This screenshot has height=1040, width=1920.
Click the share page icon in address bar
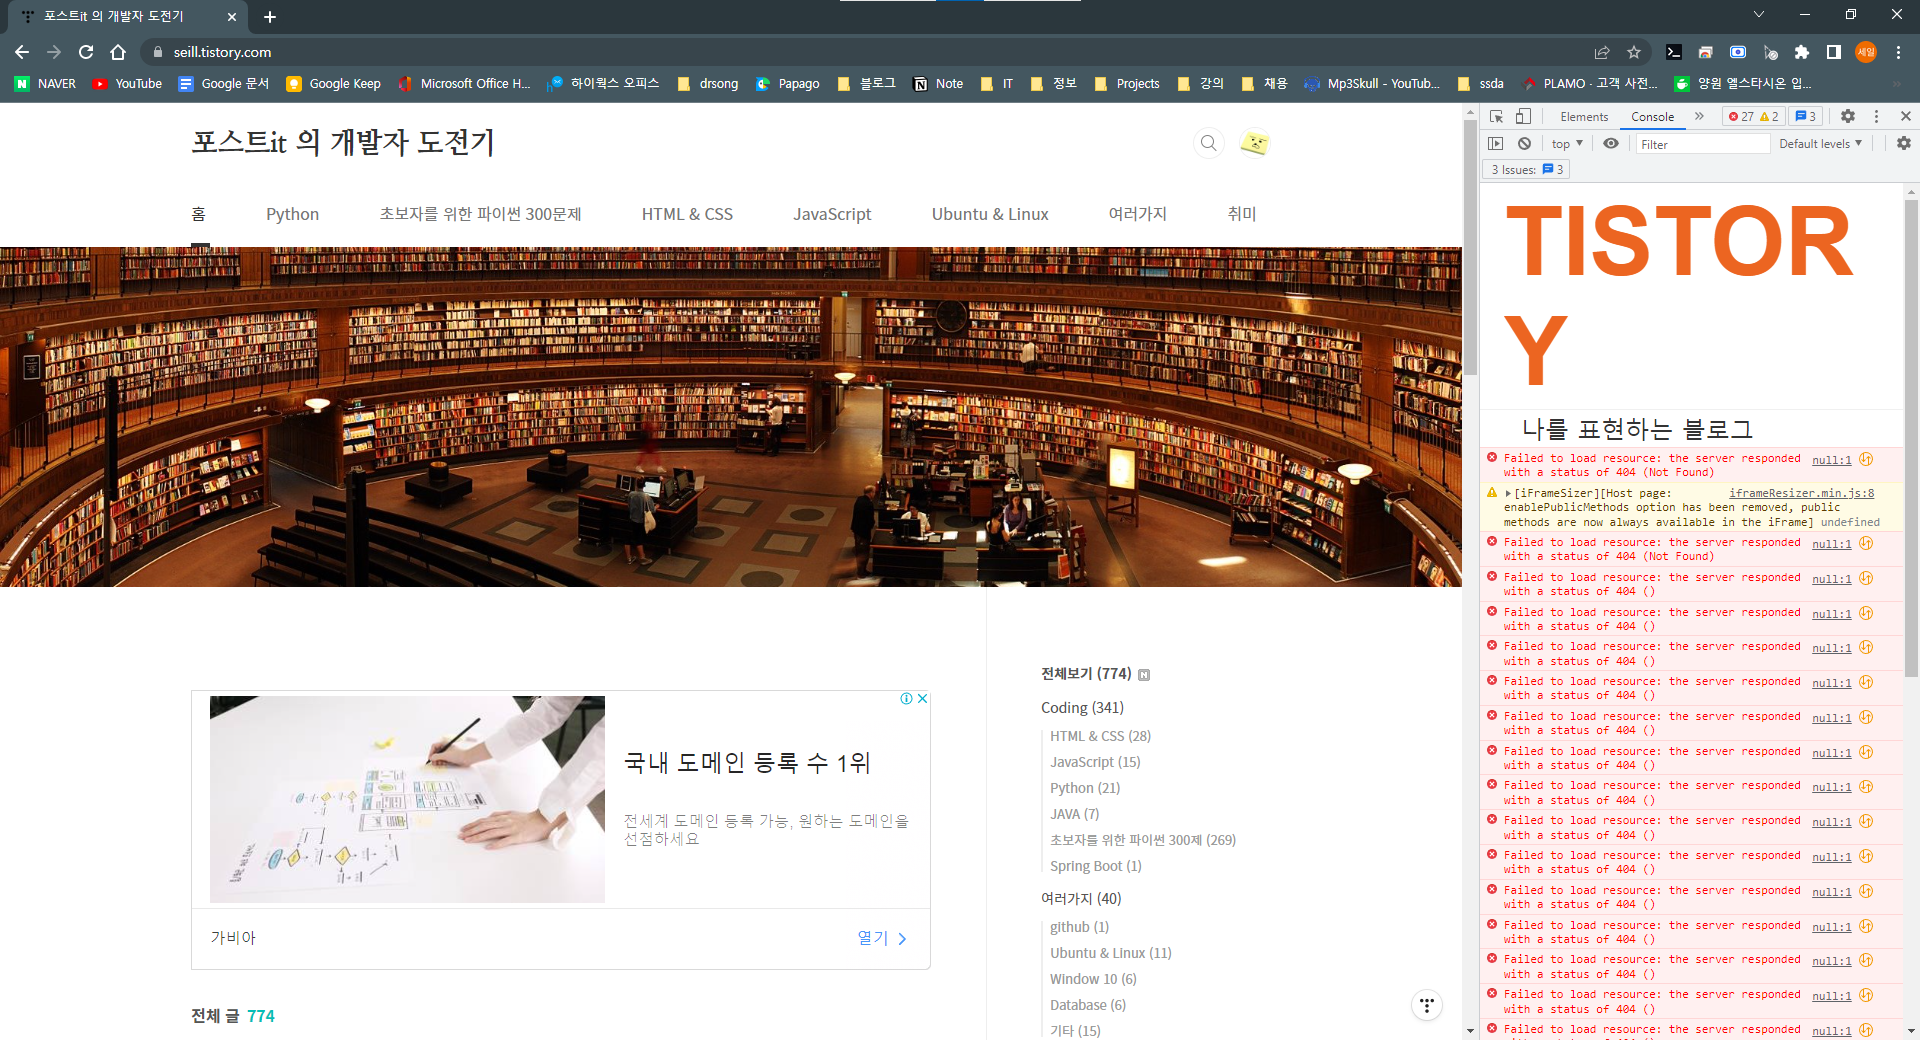click(1602, 52)
